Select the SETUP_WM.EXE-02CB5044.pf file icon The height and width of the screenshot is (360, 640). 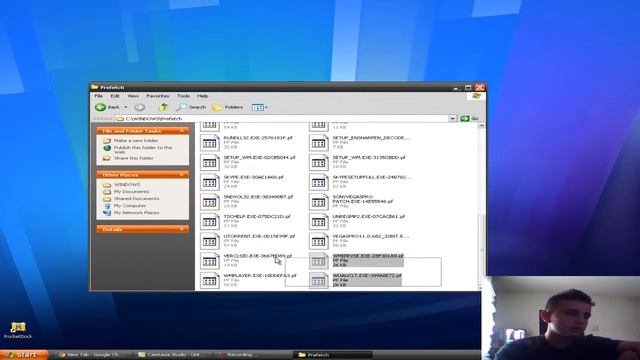coord(210,162)
